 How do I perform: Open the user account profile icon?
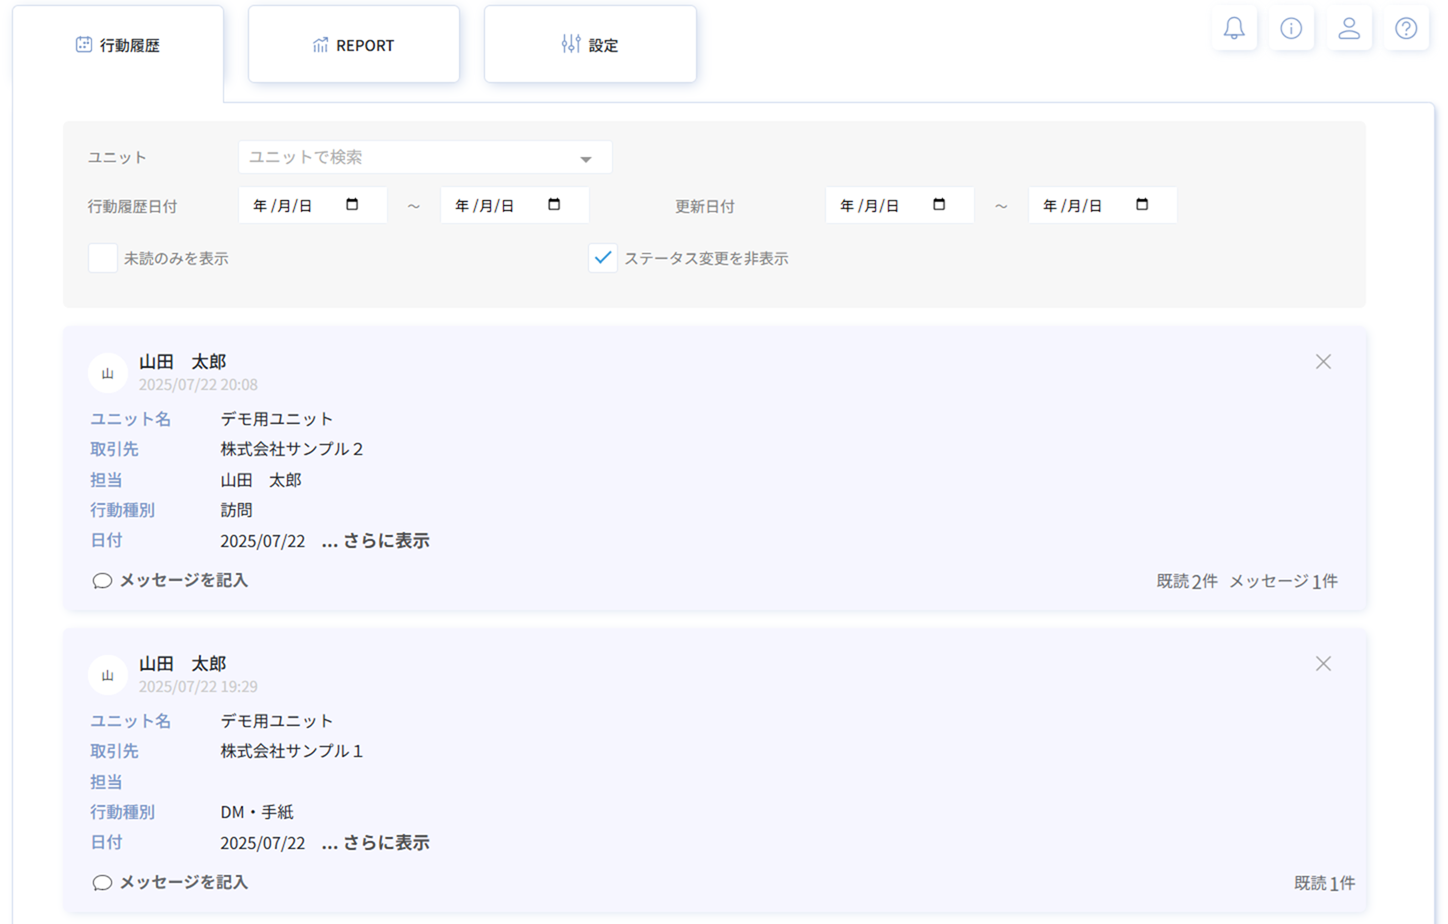pyautogui.click(x=1349, y=29)
